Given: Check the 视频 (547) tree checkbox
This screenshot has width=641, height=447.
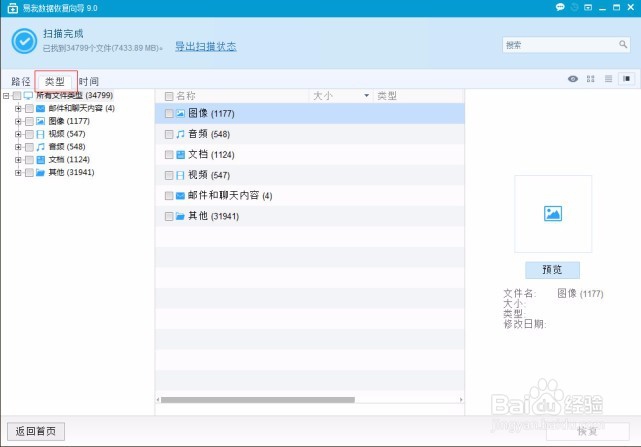Looking at the screenshot, I should pyautogui.click(x=29, y=134).
